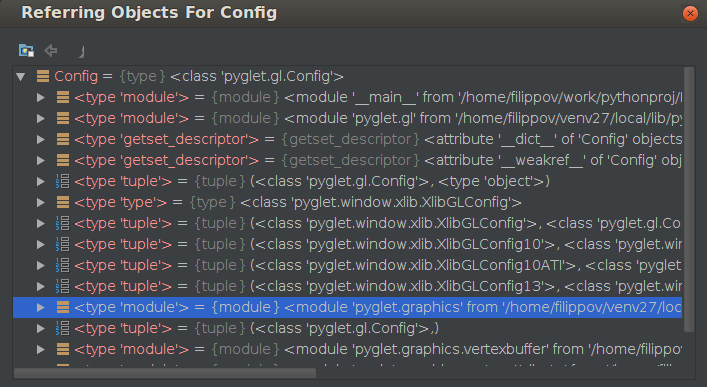
Task: Close the Referring Objects For Config dialog
Action: tap(690, 14)
